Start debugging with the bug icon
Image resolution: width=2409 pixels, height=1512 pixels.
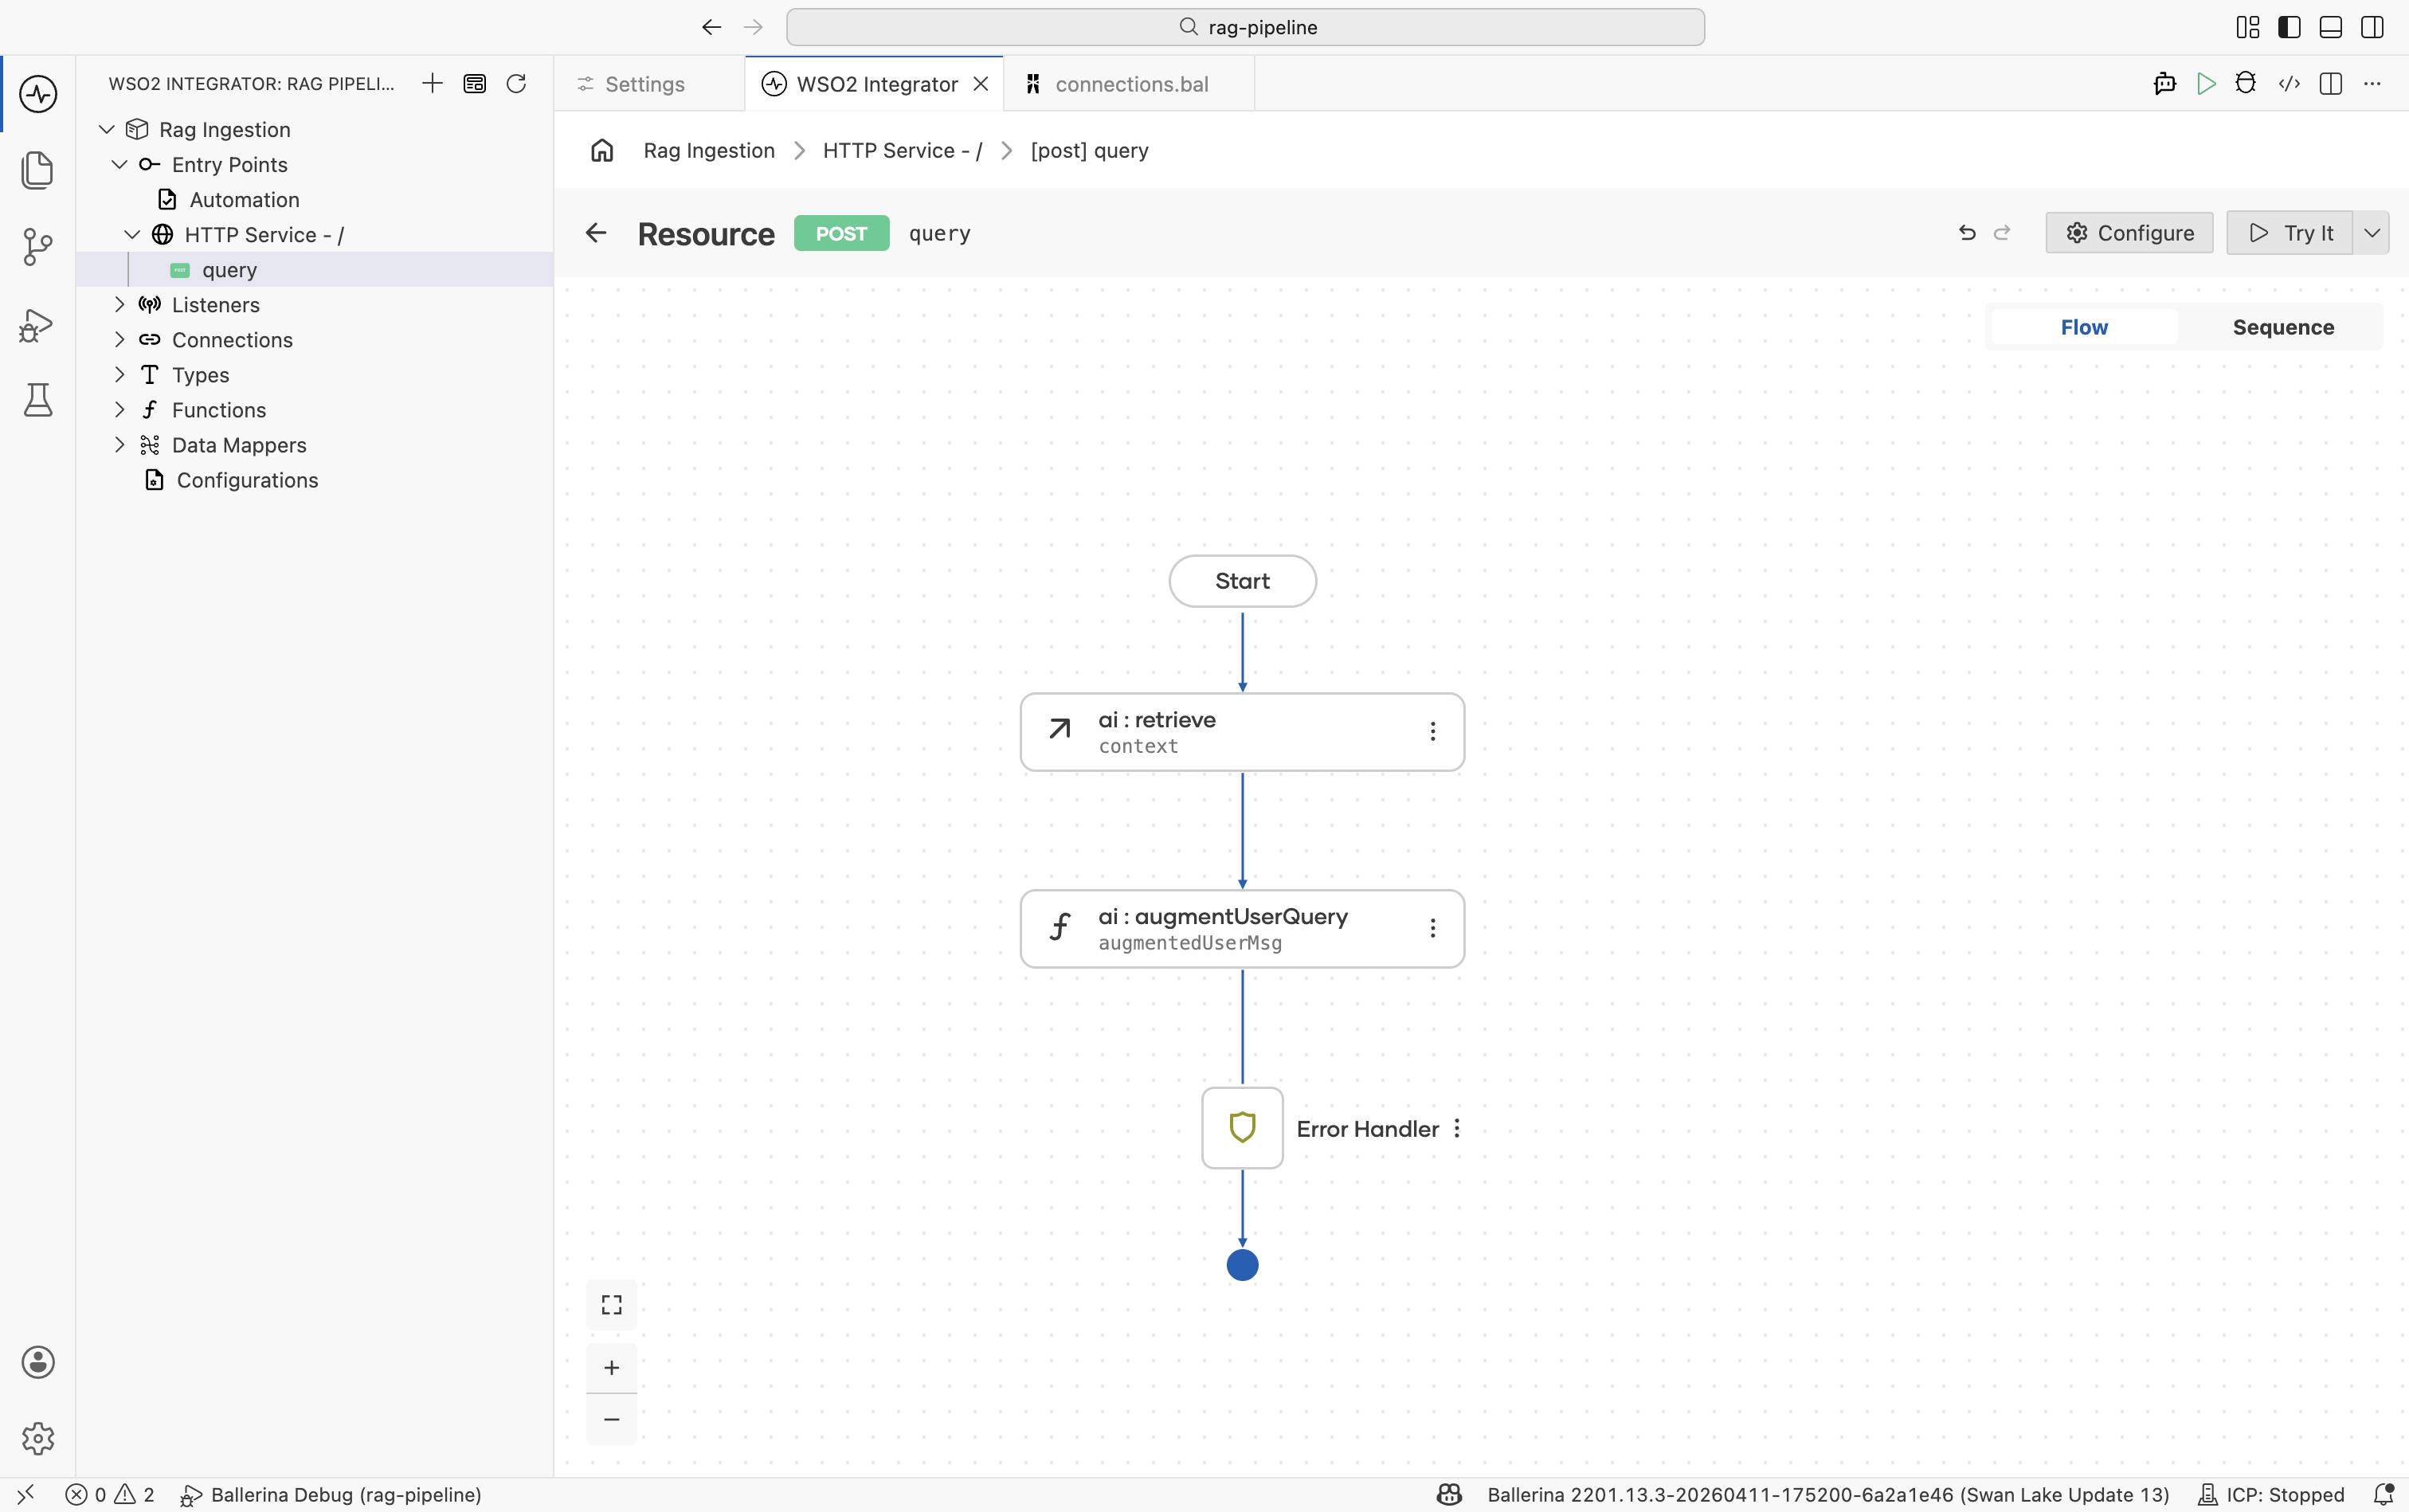click(x=2246, y=84)
